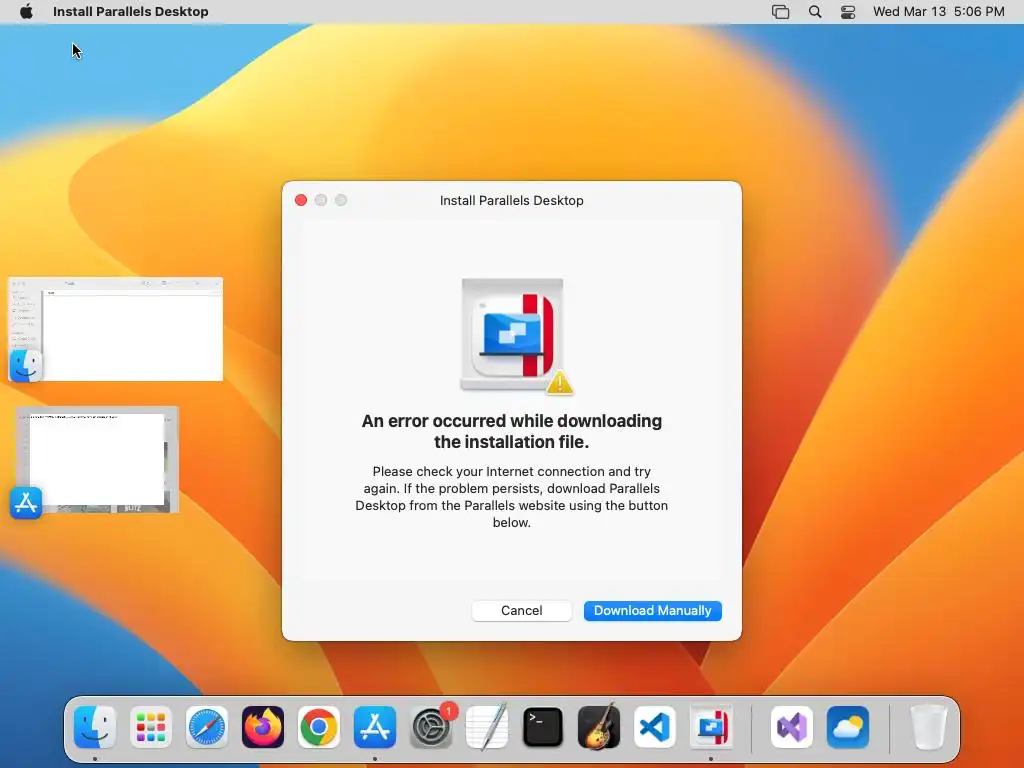Launch Terminal from the Dock

tap(543, 727)
